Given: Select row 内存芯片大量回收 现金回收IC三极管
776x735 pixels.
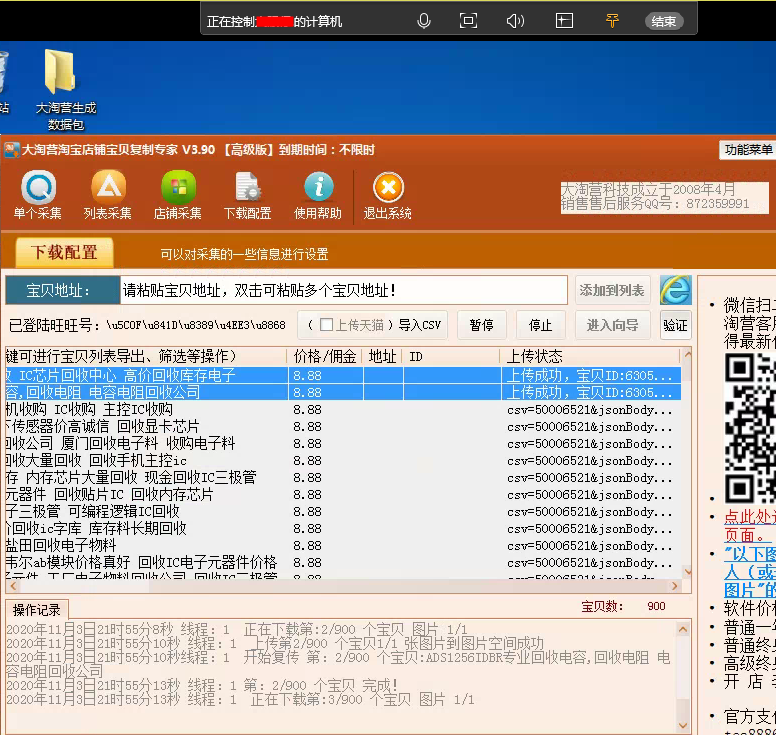Looking at the screenshot, I should 343,478.
